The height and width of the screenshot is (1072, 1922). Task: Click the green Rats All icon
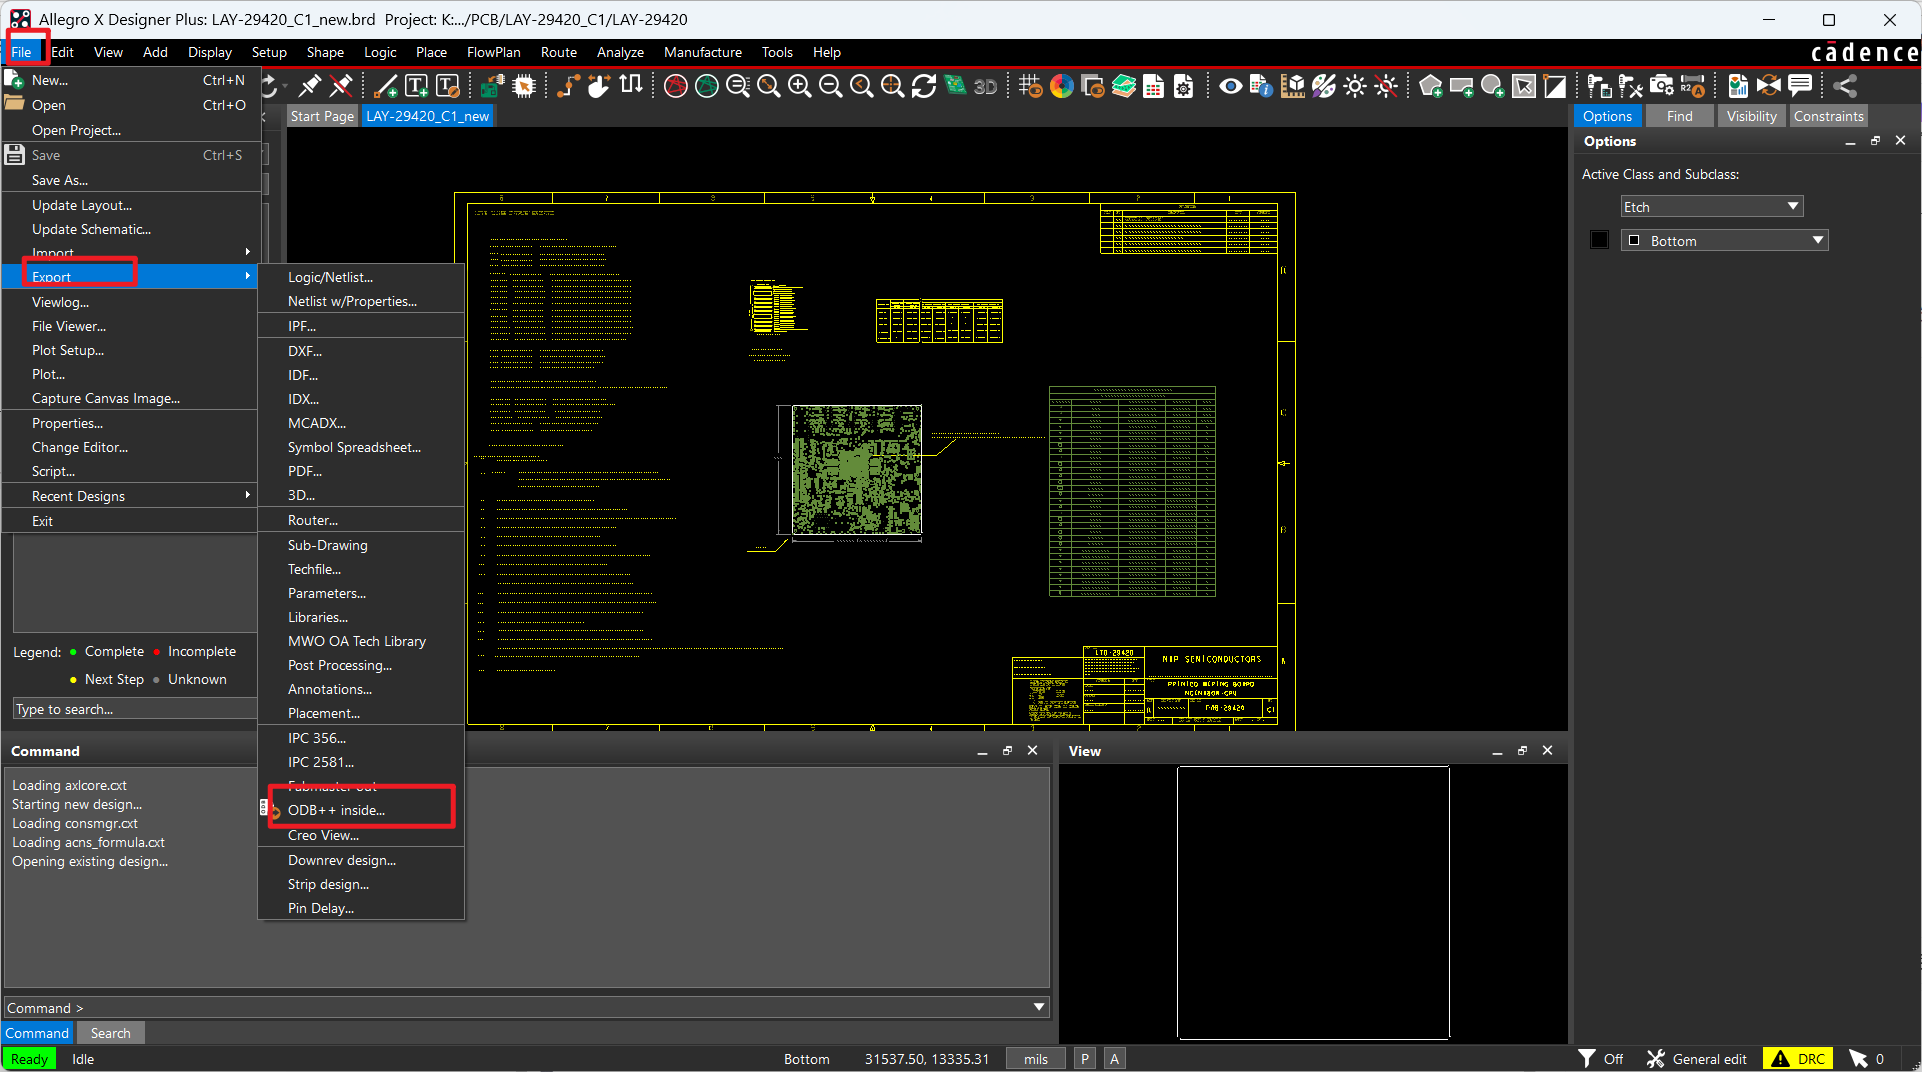707,87
